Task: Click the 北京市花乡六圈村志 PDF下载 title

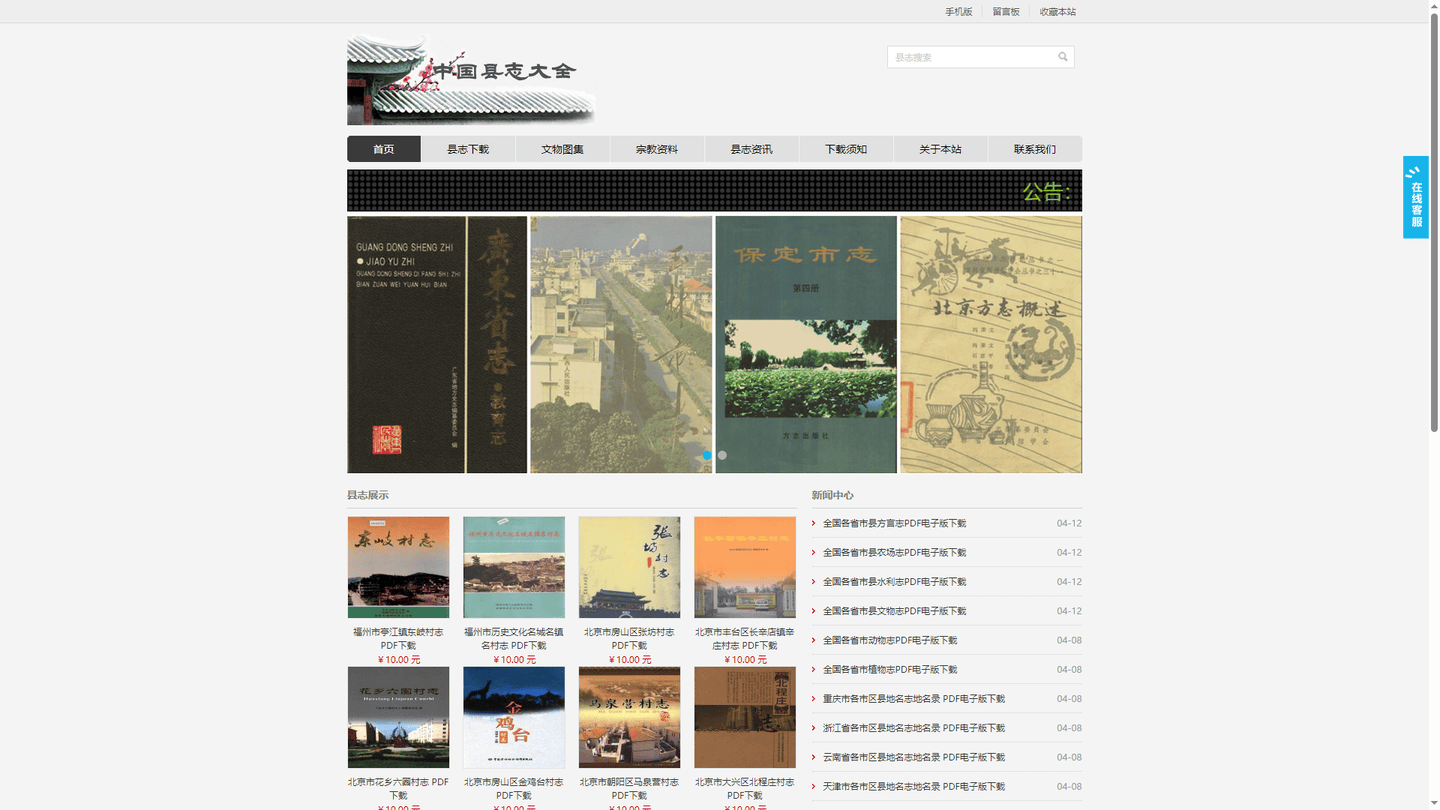Action: click(x=398, y=789)
